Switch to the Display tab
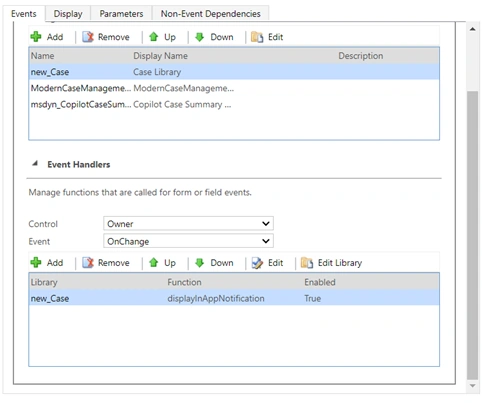 click(68, 14)
